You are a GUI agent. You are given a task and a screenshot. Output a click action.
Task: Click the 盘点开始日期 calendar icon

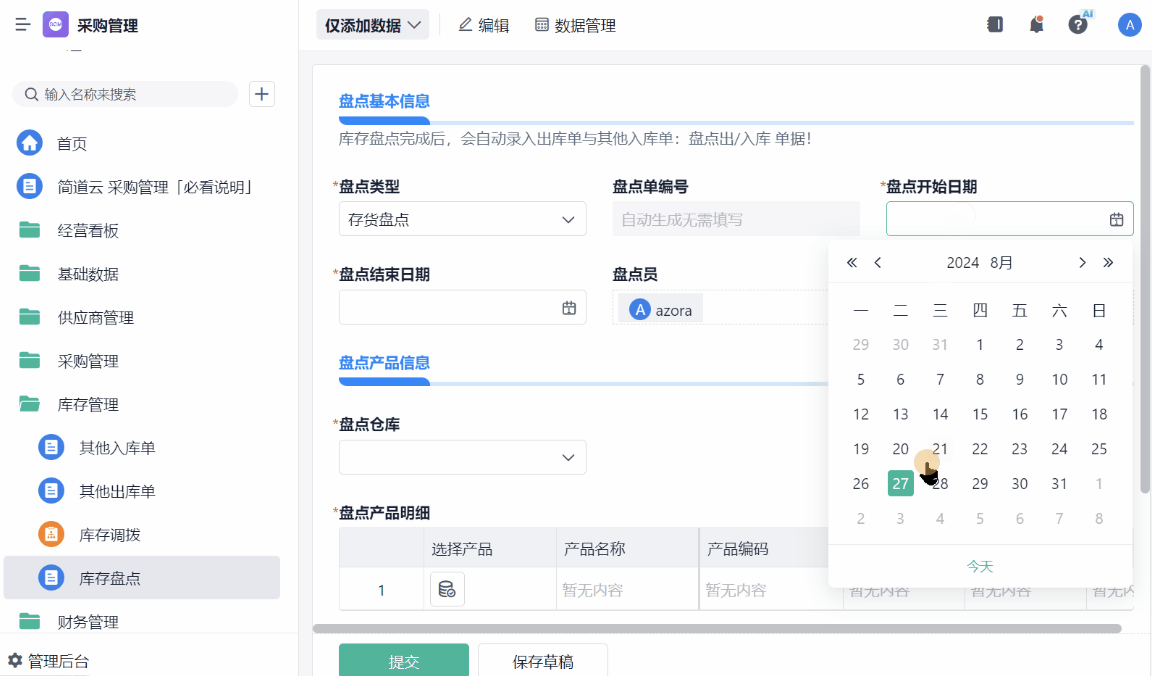[1116, 219]
